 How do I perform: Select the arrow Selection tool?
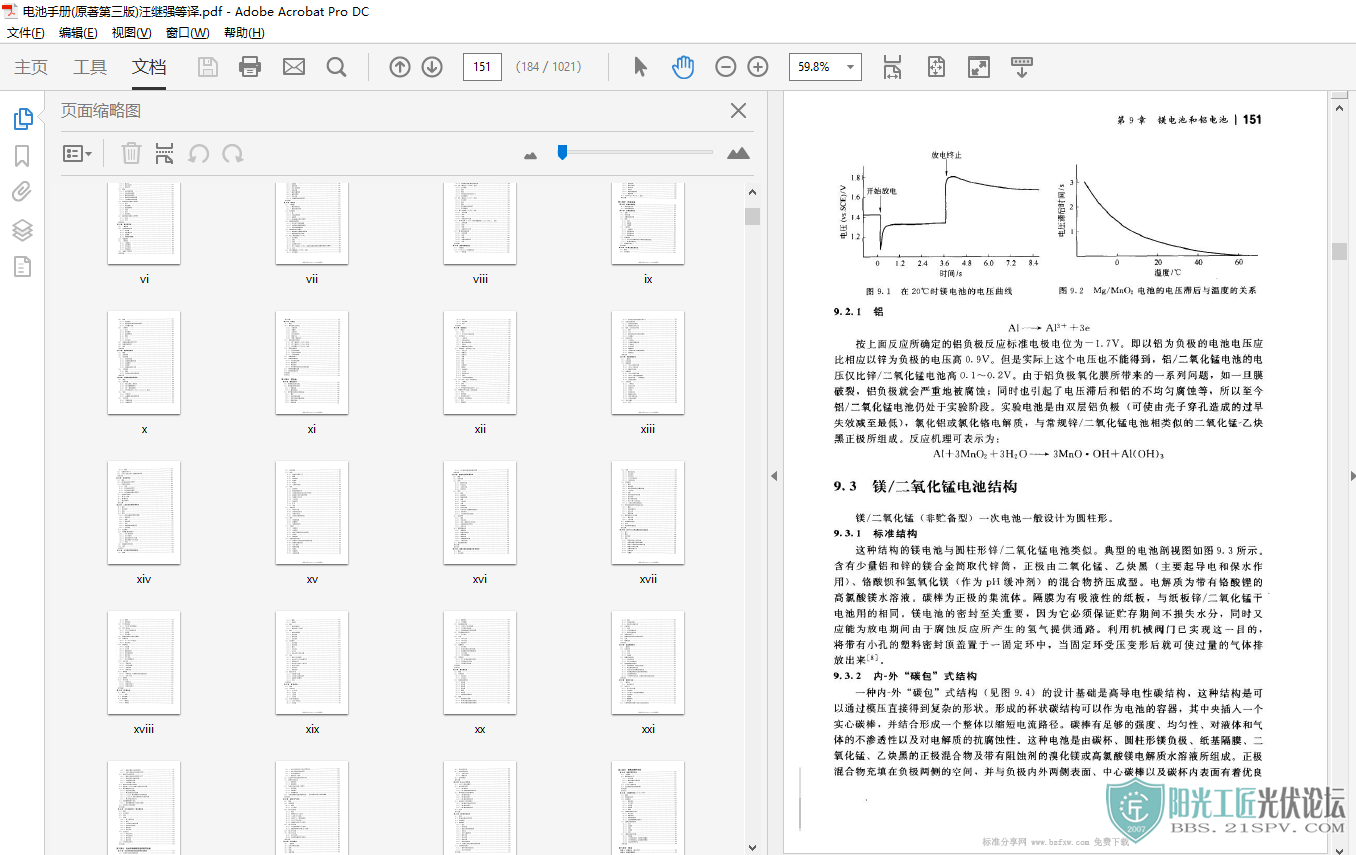click(641, 67)
